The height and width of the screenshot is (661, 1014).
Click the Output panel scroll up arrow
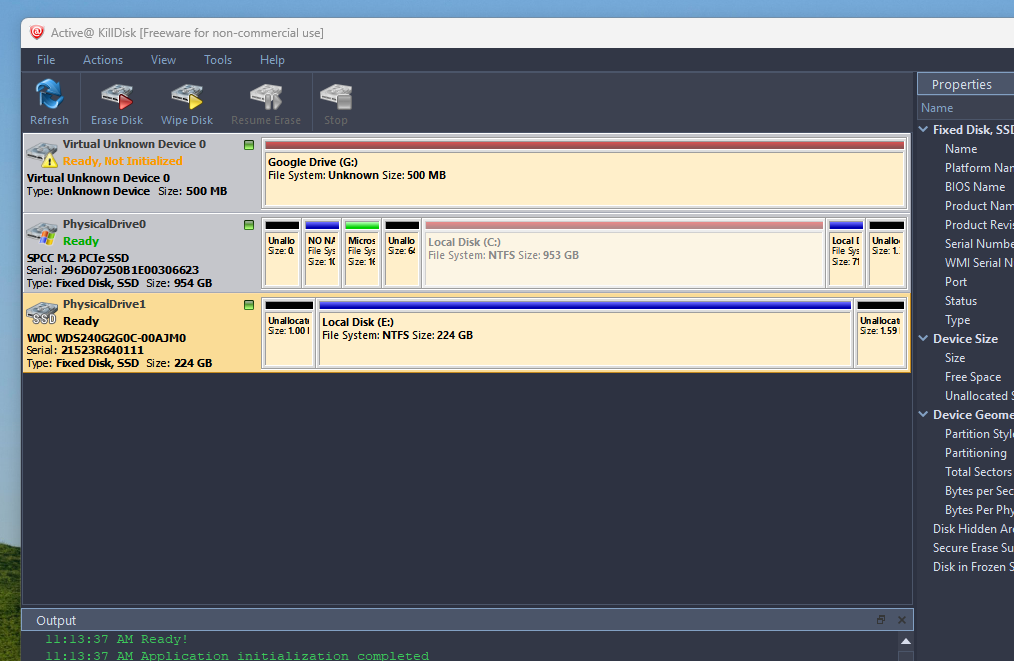click(905, 641)
